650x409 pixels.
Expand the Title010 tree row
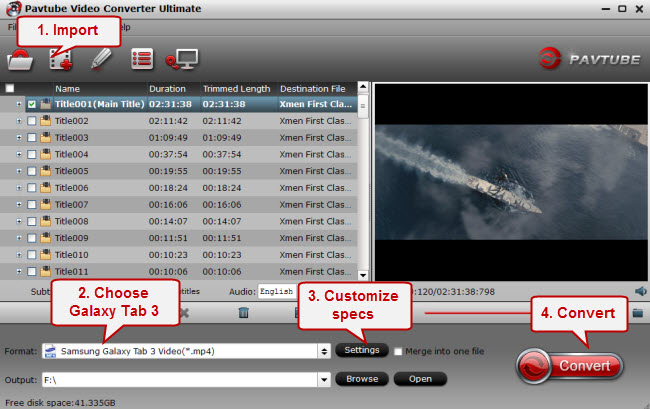click(19, 254)
